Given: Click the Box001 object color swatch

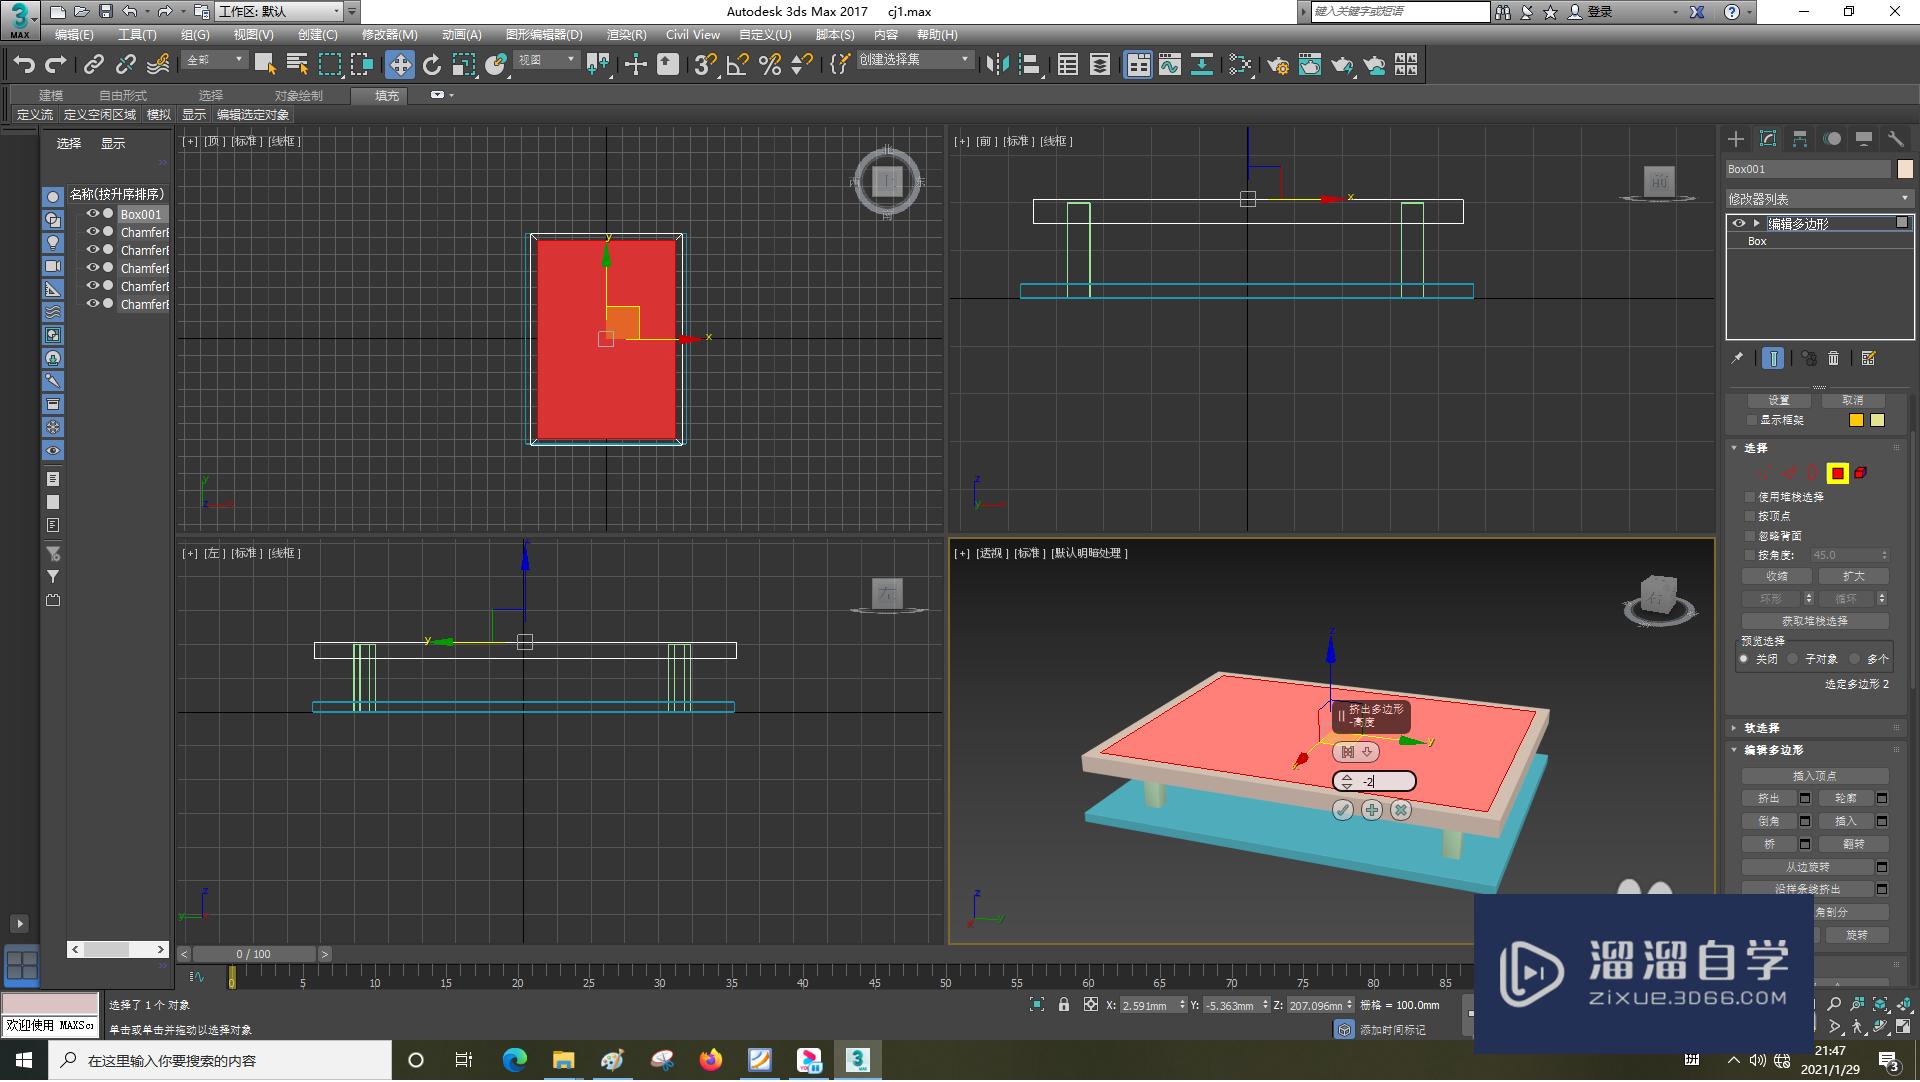Looking at the screenshot, I should click(x=1905, y=169).
